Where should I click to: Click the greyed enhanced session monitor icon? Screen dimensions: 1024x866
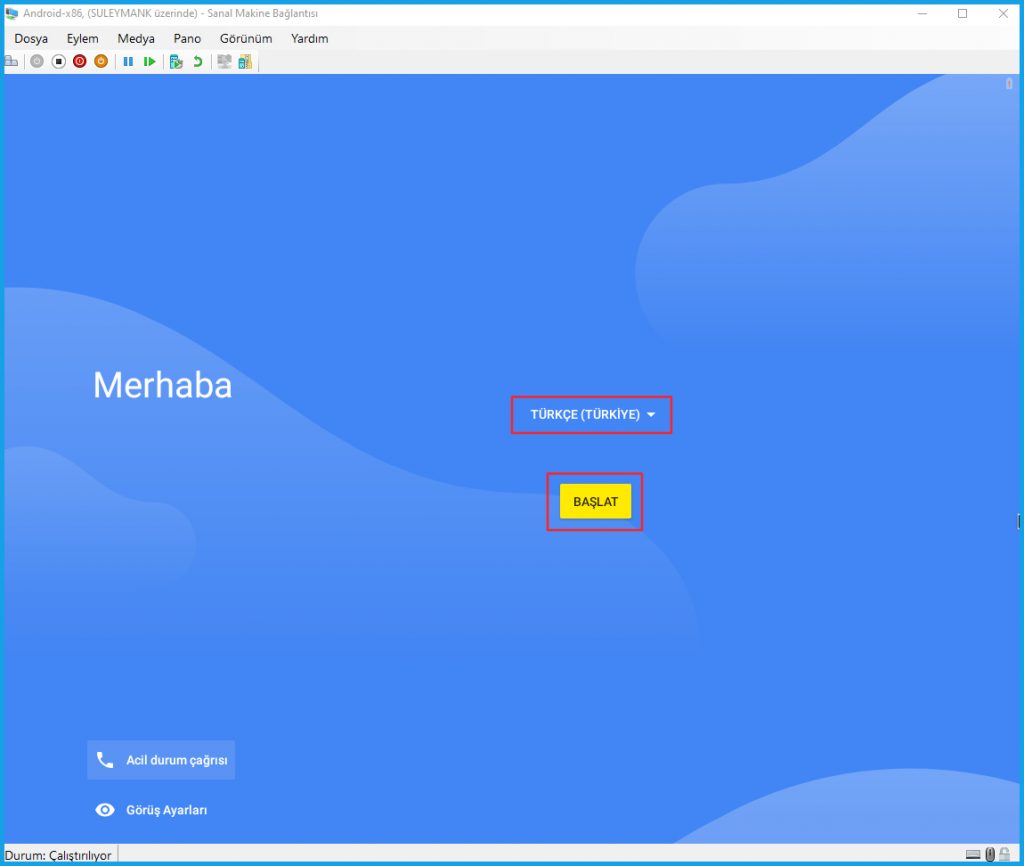pyautogui.click(x=225, y=61)
